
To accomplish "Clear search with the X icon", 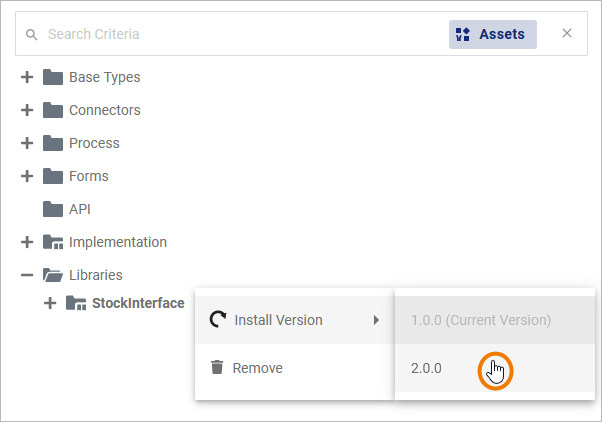I will click(x=567, y=34).
